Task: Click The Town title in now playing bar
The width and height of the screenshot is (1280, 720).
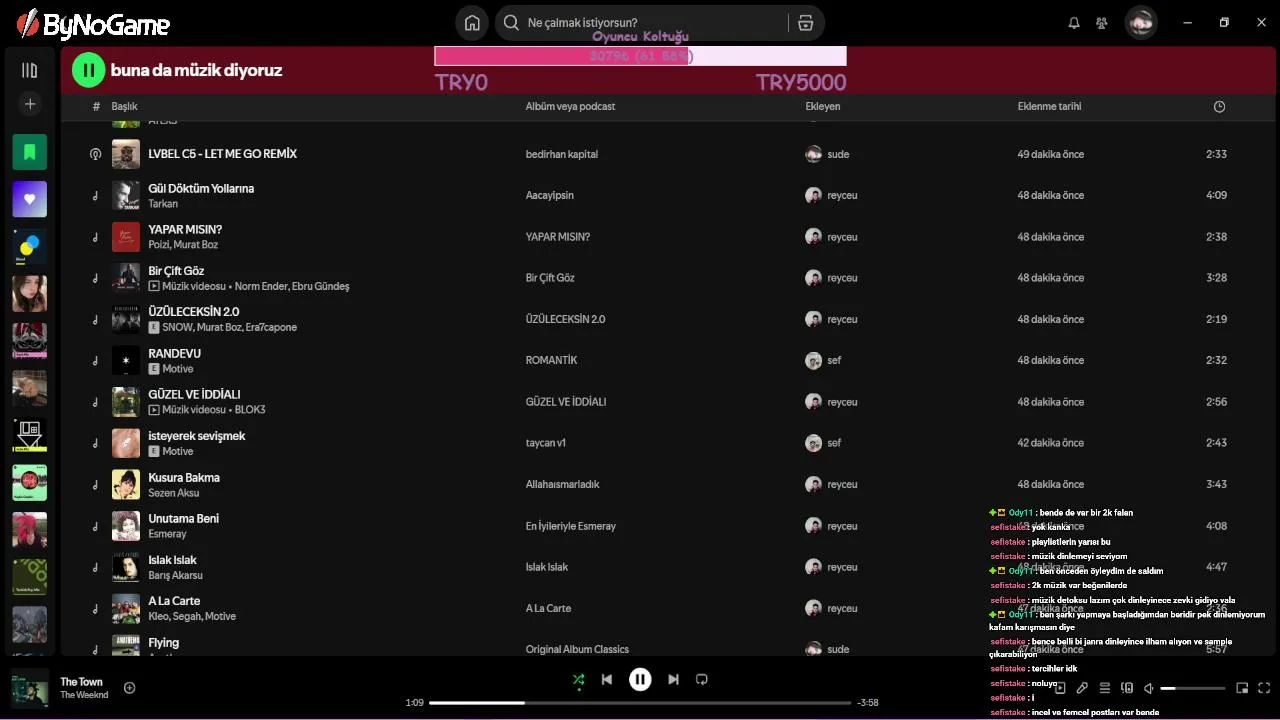Action: tap(81, 682)
